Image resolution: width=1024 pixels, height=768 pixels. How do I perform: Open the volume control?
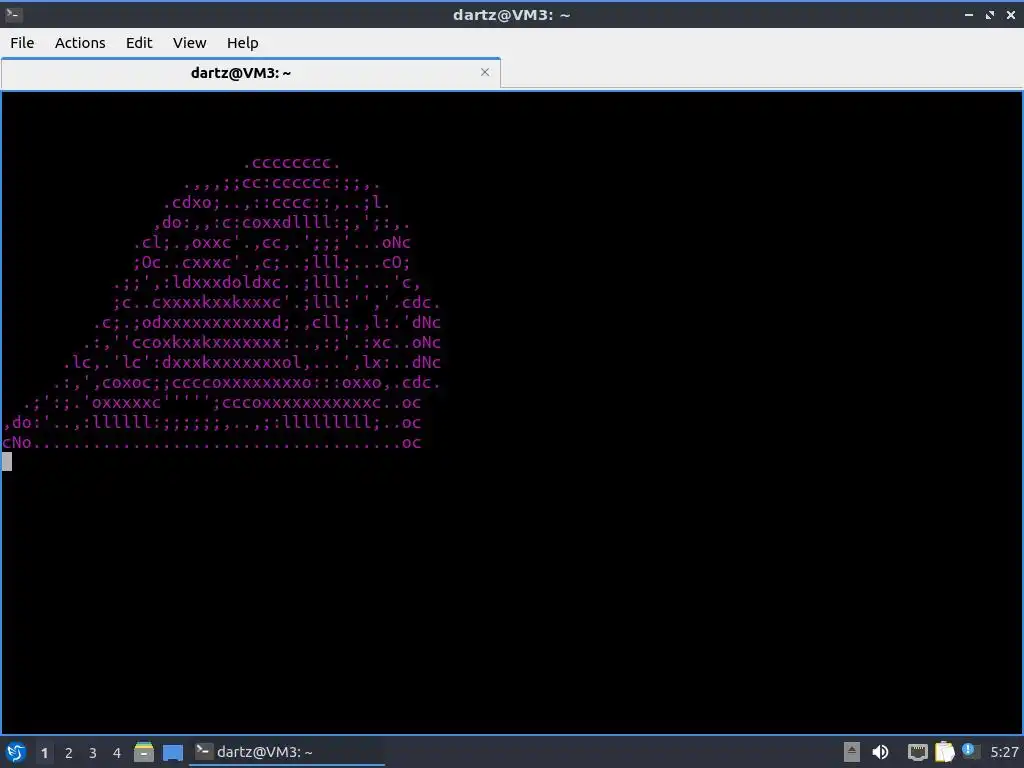[x=880, y=752]
